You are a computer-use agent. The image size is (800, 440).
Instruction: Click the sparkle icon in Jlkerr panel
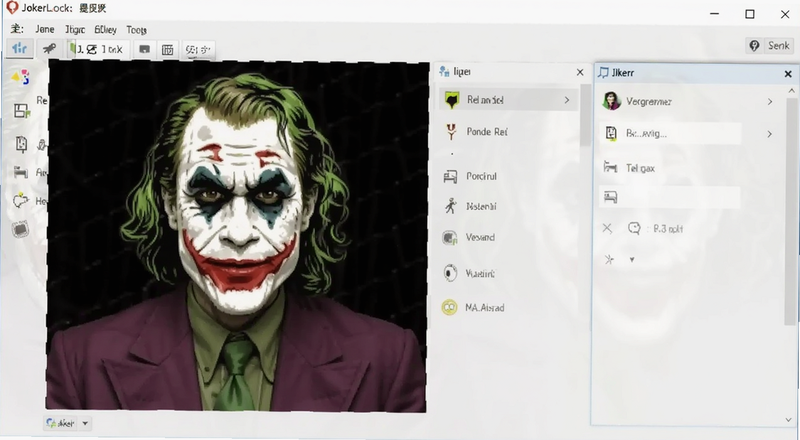[x=609, y=259]
